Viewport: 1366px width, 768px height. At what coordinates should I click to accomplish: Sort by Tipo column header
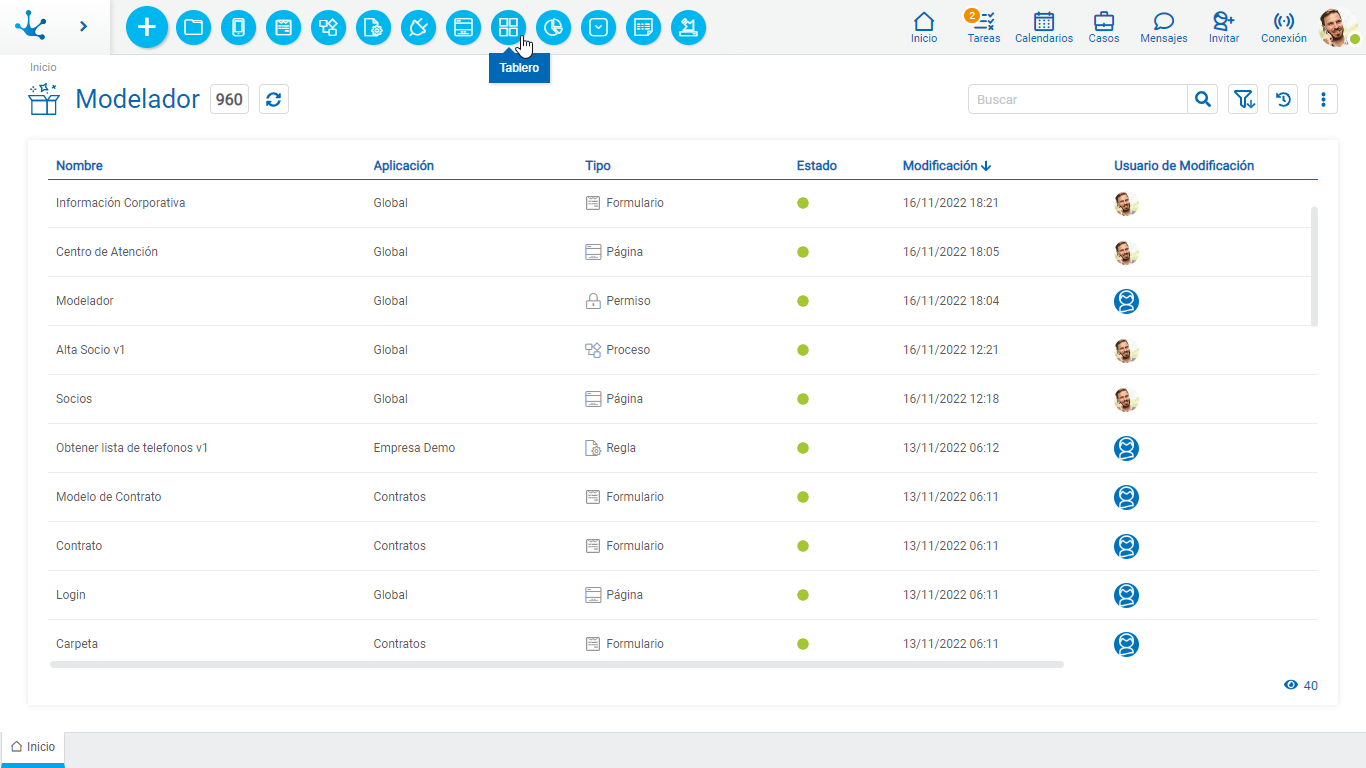pyautogui.click(x=598, y=166)
